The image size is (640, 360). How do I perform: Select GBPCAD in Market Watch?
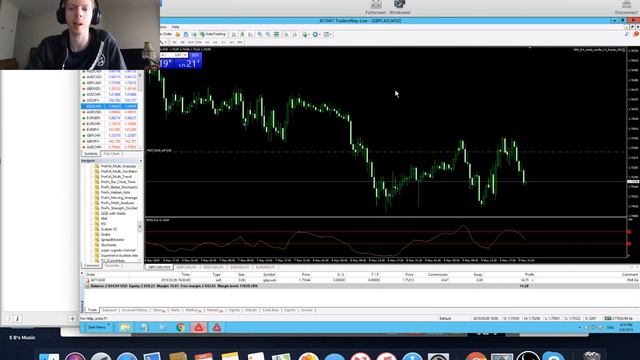tap(109, 82)
